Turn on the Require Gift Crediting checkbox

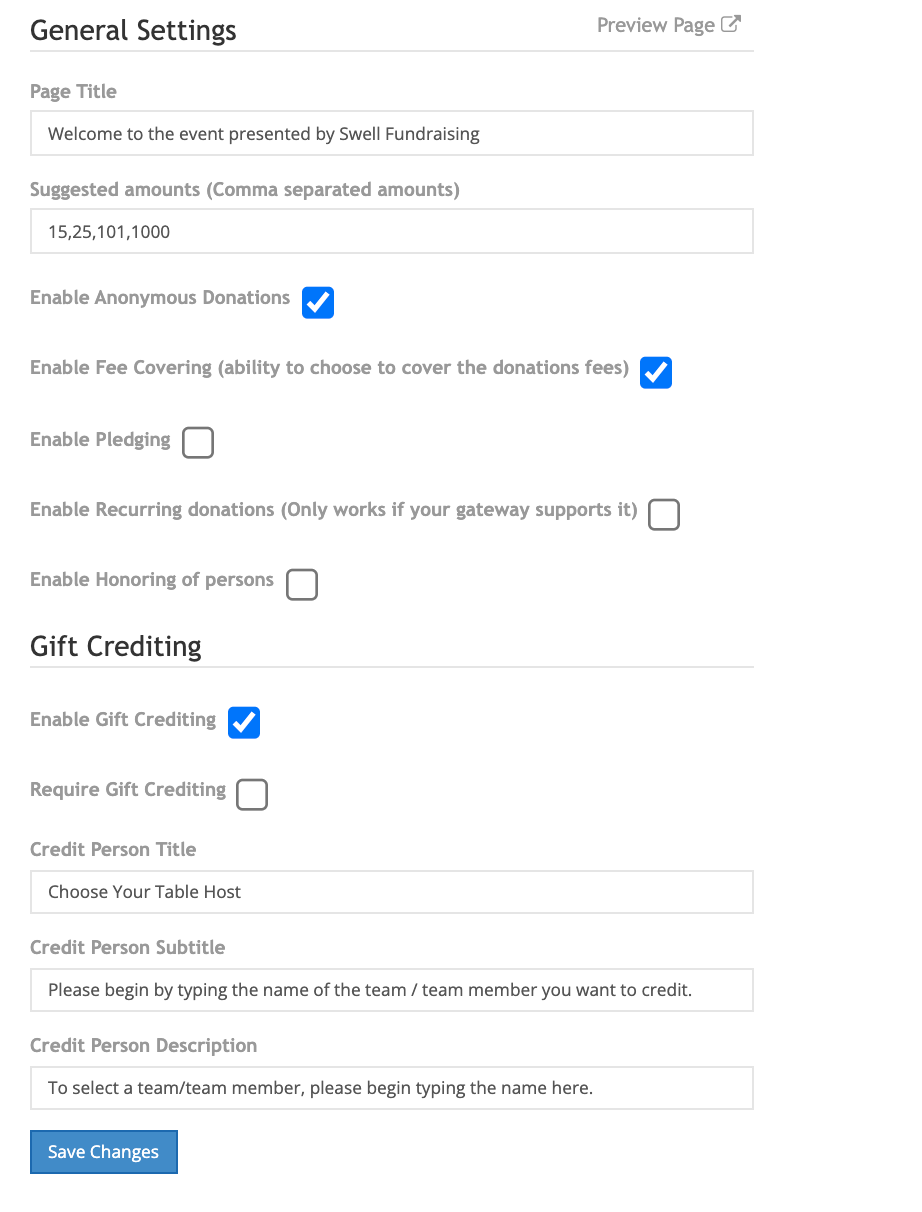pyautogui.click(x=252, y=794)
